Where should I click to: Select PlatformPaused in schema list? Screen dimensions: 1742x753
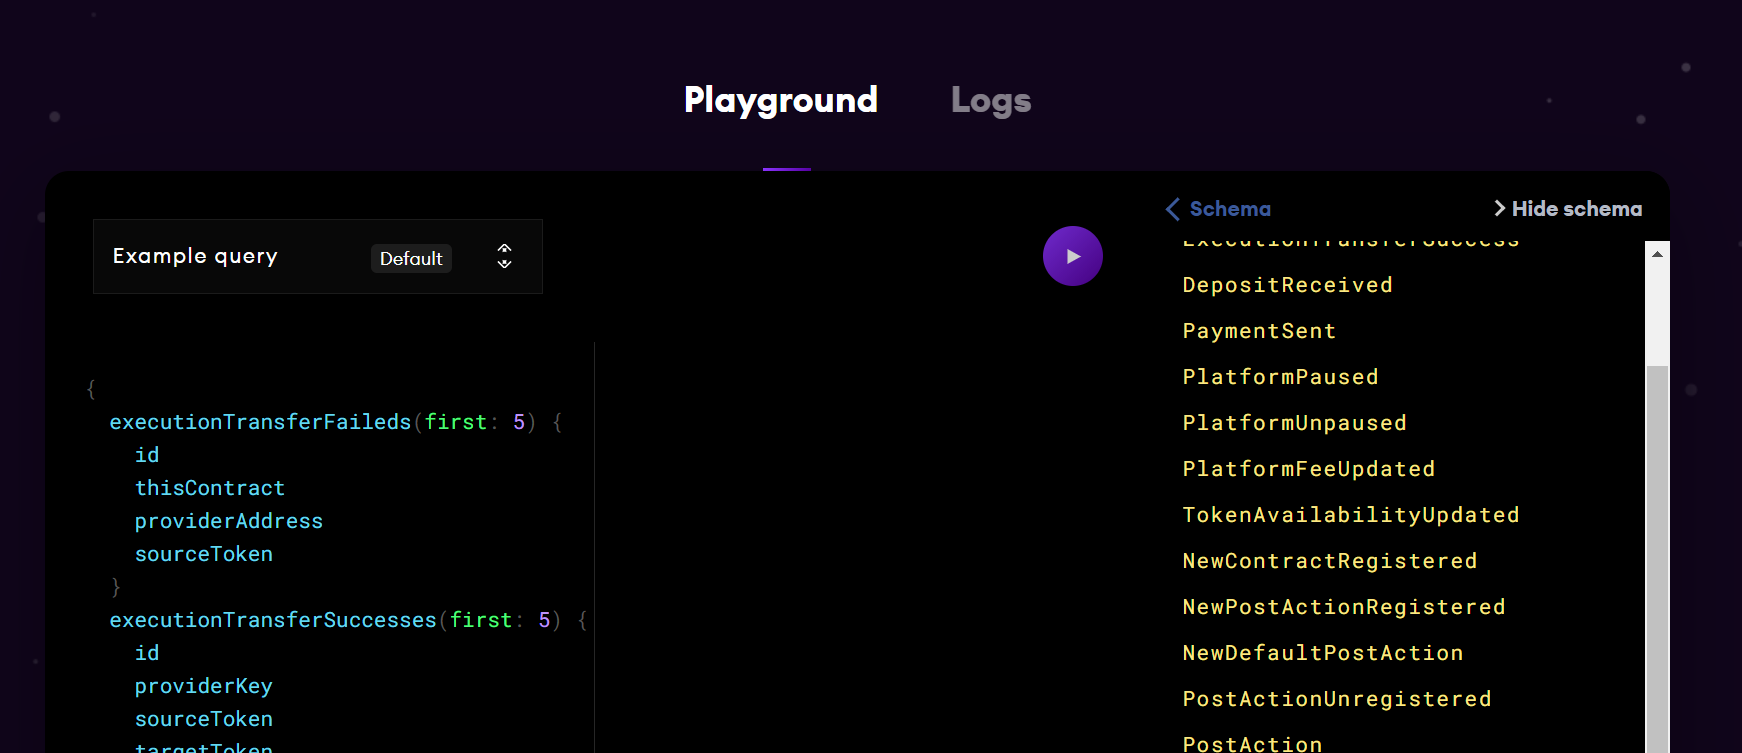[1280, 377]
